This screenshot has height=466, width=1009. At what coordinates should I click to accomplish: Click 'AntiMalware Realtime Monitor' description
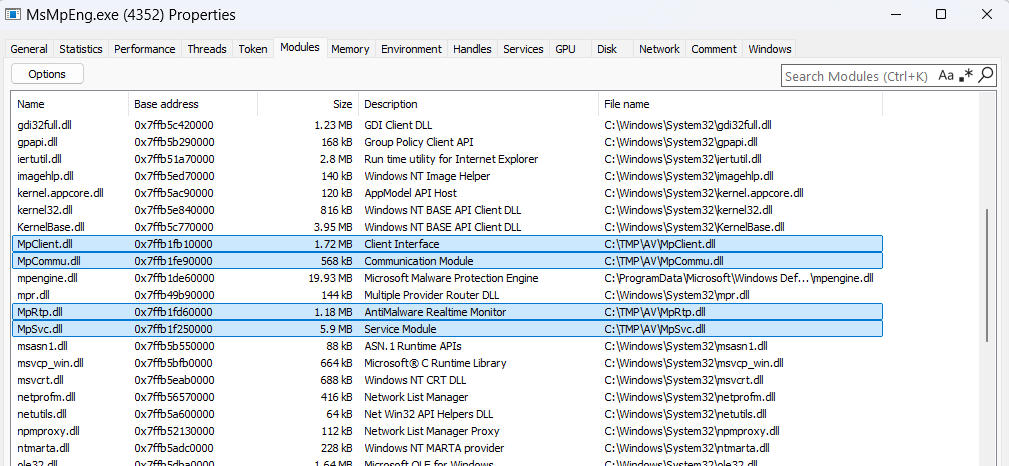click(435, 312)
